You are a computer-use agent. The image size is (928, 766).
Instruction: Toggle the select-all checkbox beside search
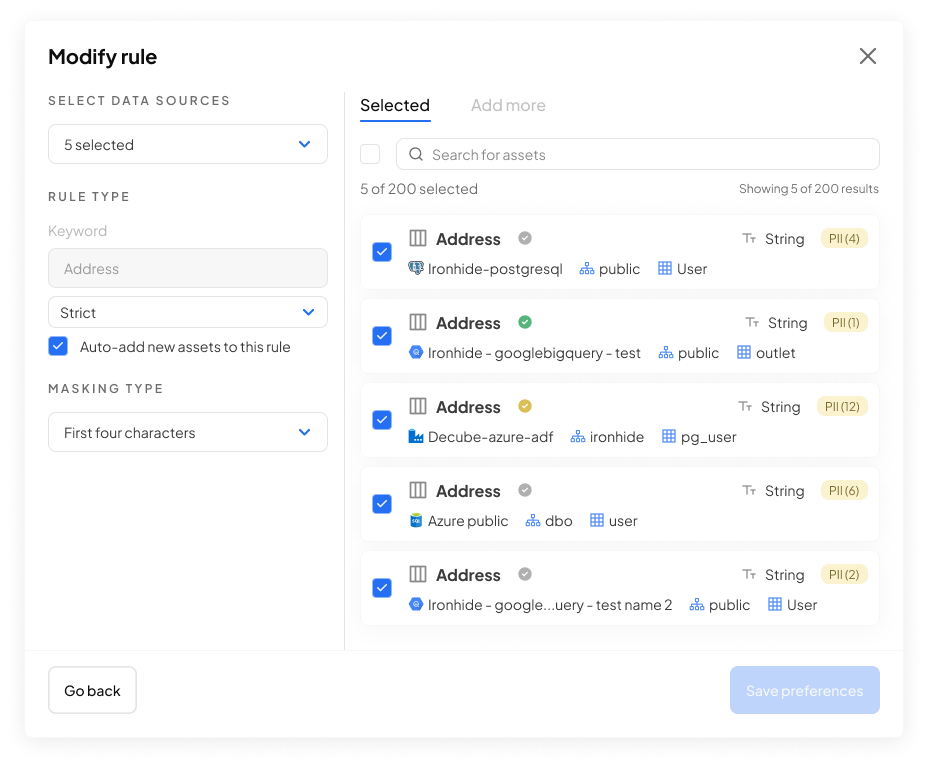[370, 154]
